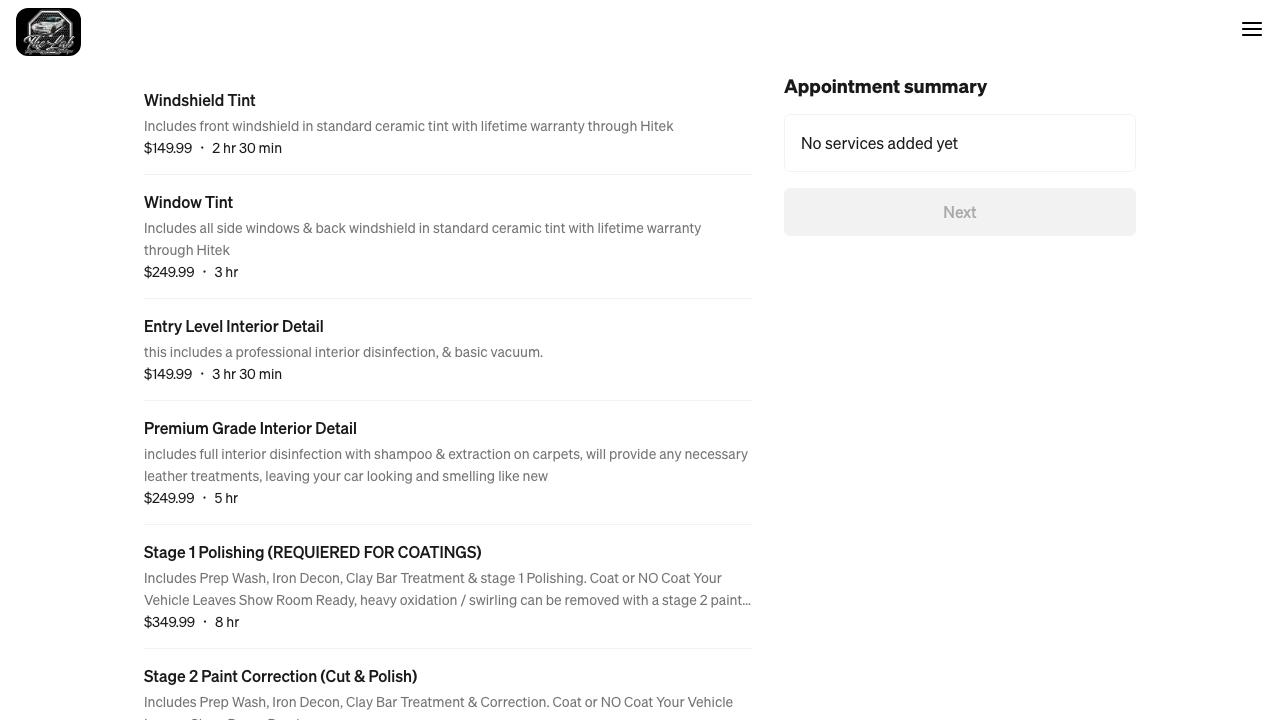This screenshot has width=1280, height=720.
Task: Click the Stage 2 Paint Correction description
Action: [438, 703]
